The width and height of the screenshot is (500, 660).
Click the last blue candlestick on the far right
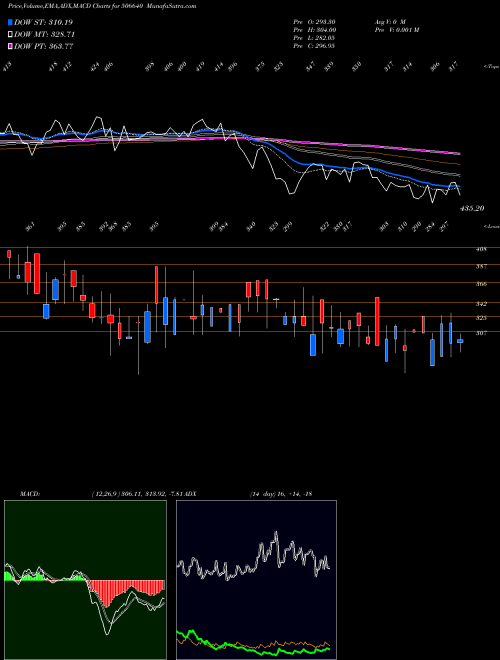[460, 341]
